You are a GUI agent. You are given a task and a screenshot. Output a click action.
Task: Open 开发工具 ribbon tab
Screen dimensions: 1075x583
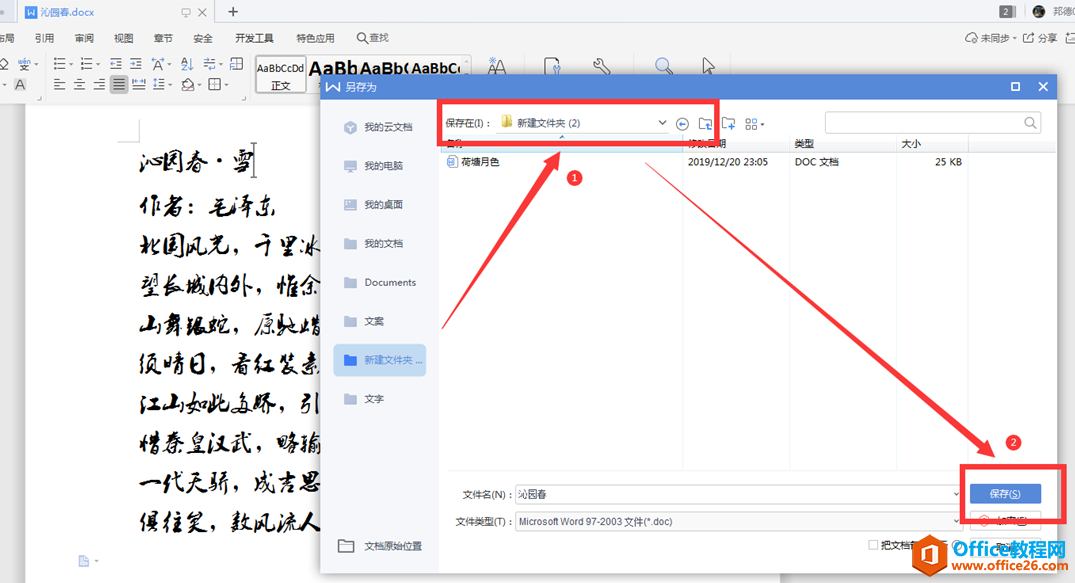254,38
